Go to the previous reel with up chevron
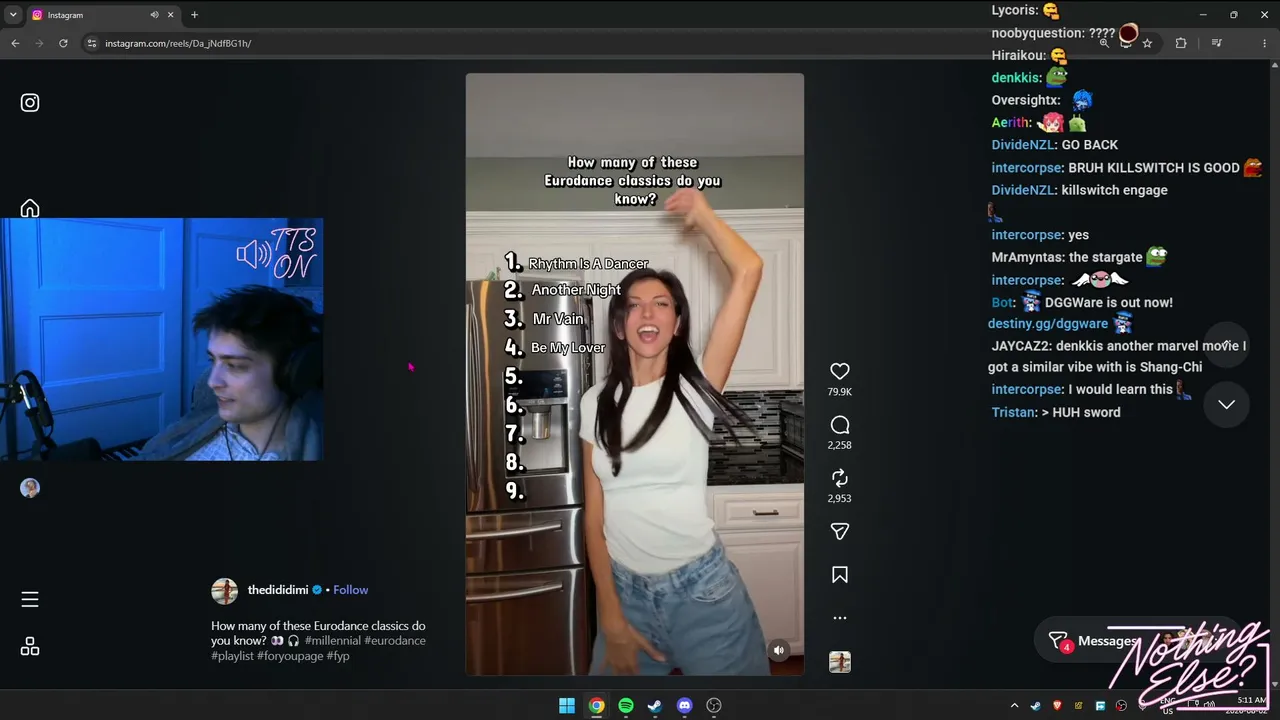 pyautogui.click(x=1227, y=344)
